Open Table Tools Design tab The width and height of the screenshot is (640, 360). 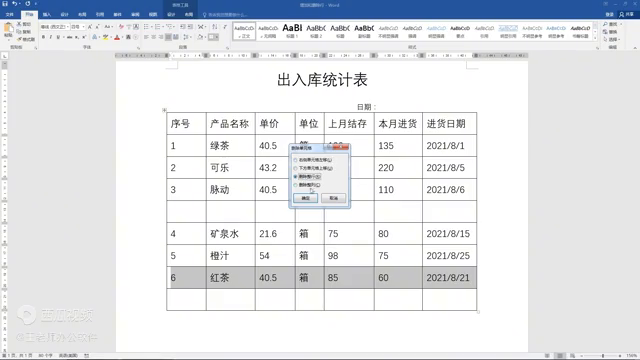pos(171,15)
